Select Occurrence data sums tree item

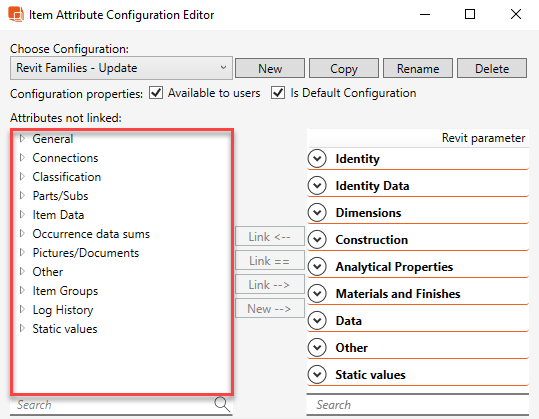(91, 234)
